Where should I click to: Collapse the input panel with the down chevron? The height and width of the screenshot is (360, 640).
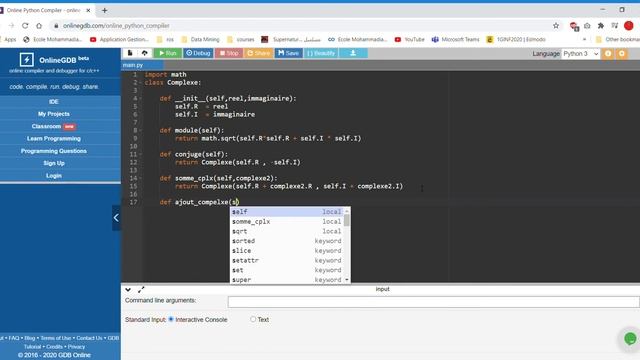click(x=128, y=289)
